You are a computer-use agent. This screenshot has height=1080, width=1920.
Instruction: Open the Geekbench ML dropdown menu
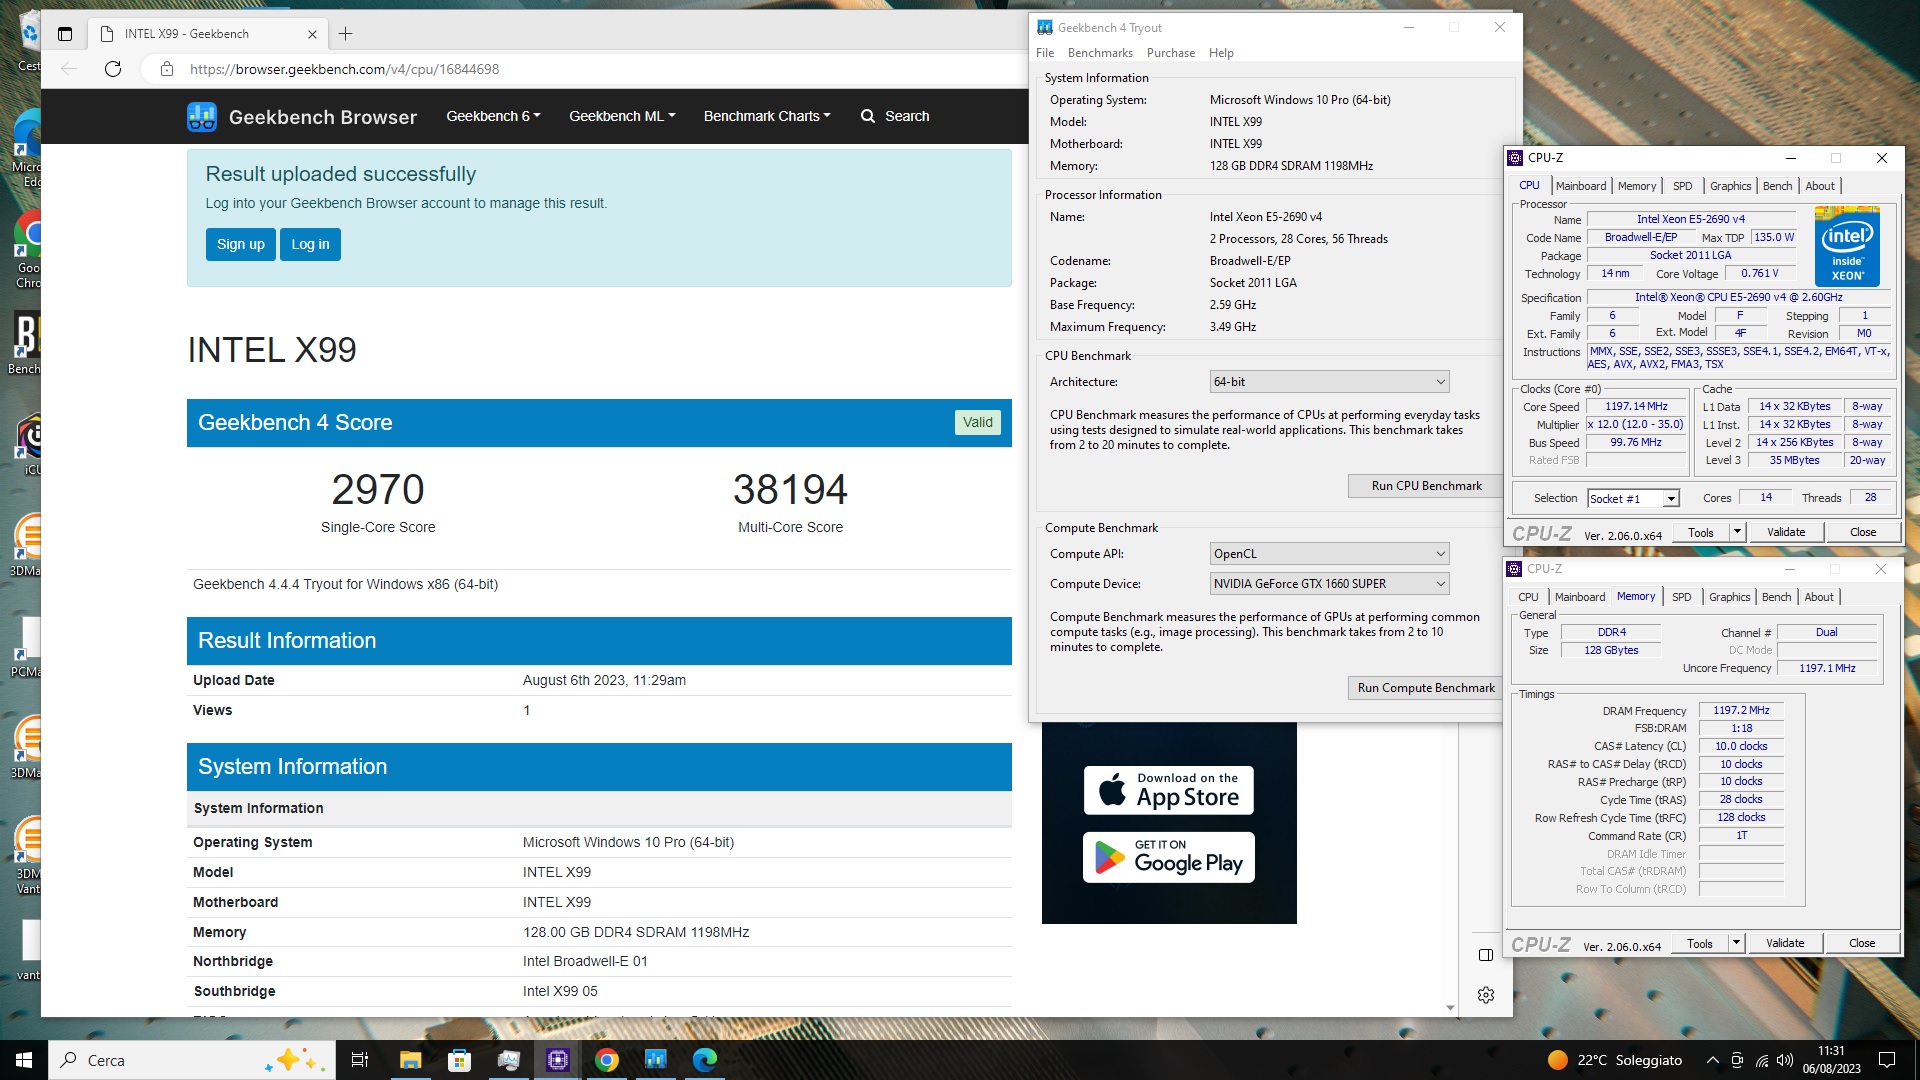click(x=622, y=116)
